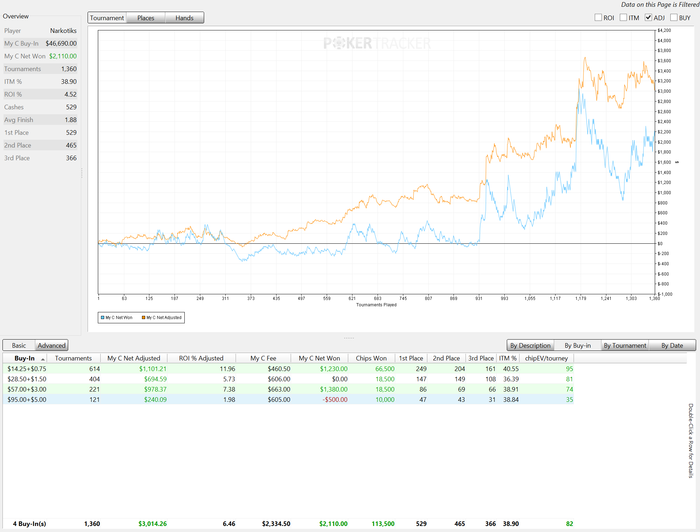The width and height of the screenshot is (700, 532).
Task: Click the Player Narkotiks row
Action: click(x=40, y=31)
